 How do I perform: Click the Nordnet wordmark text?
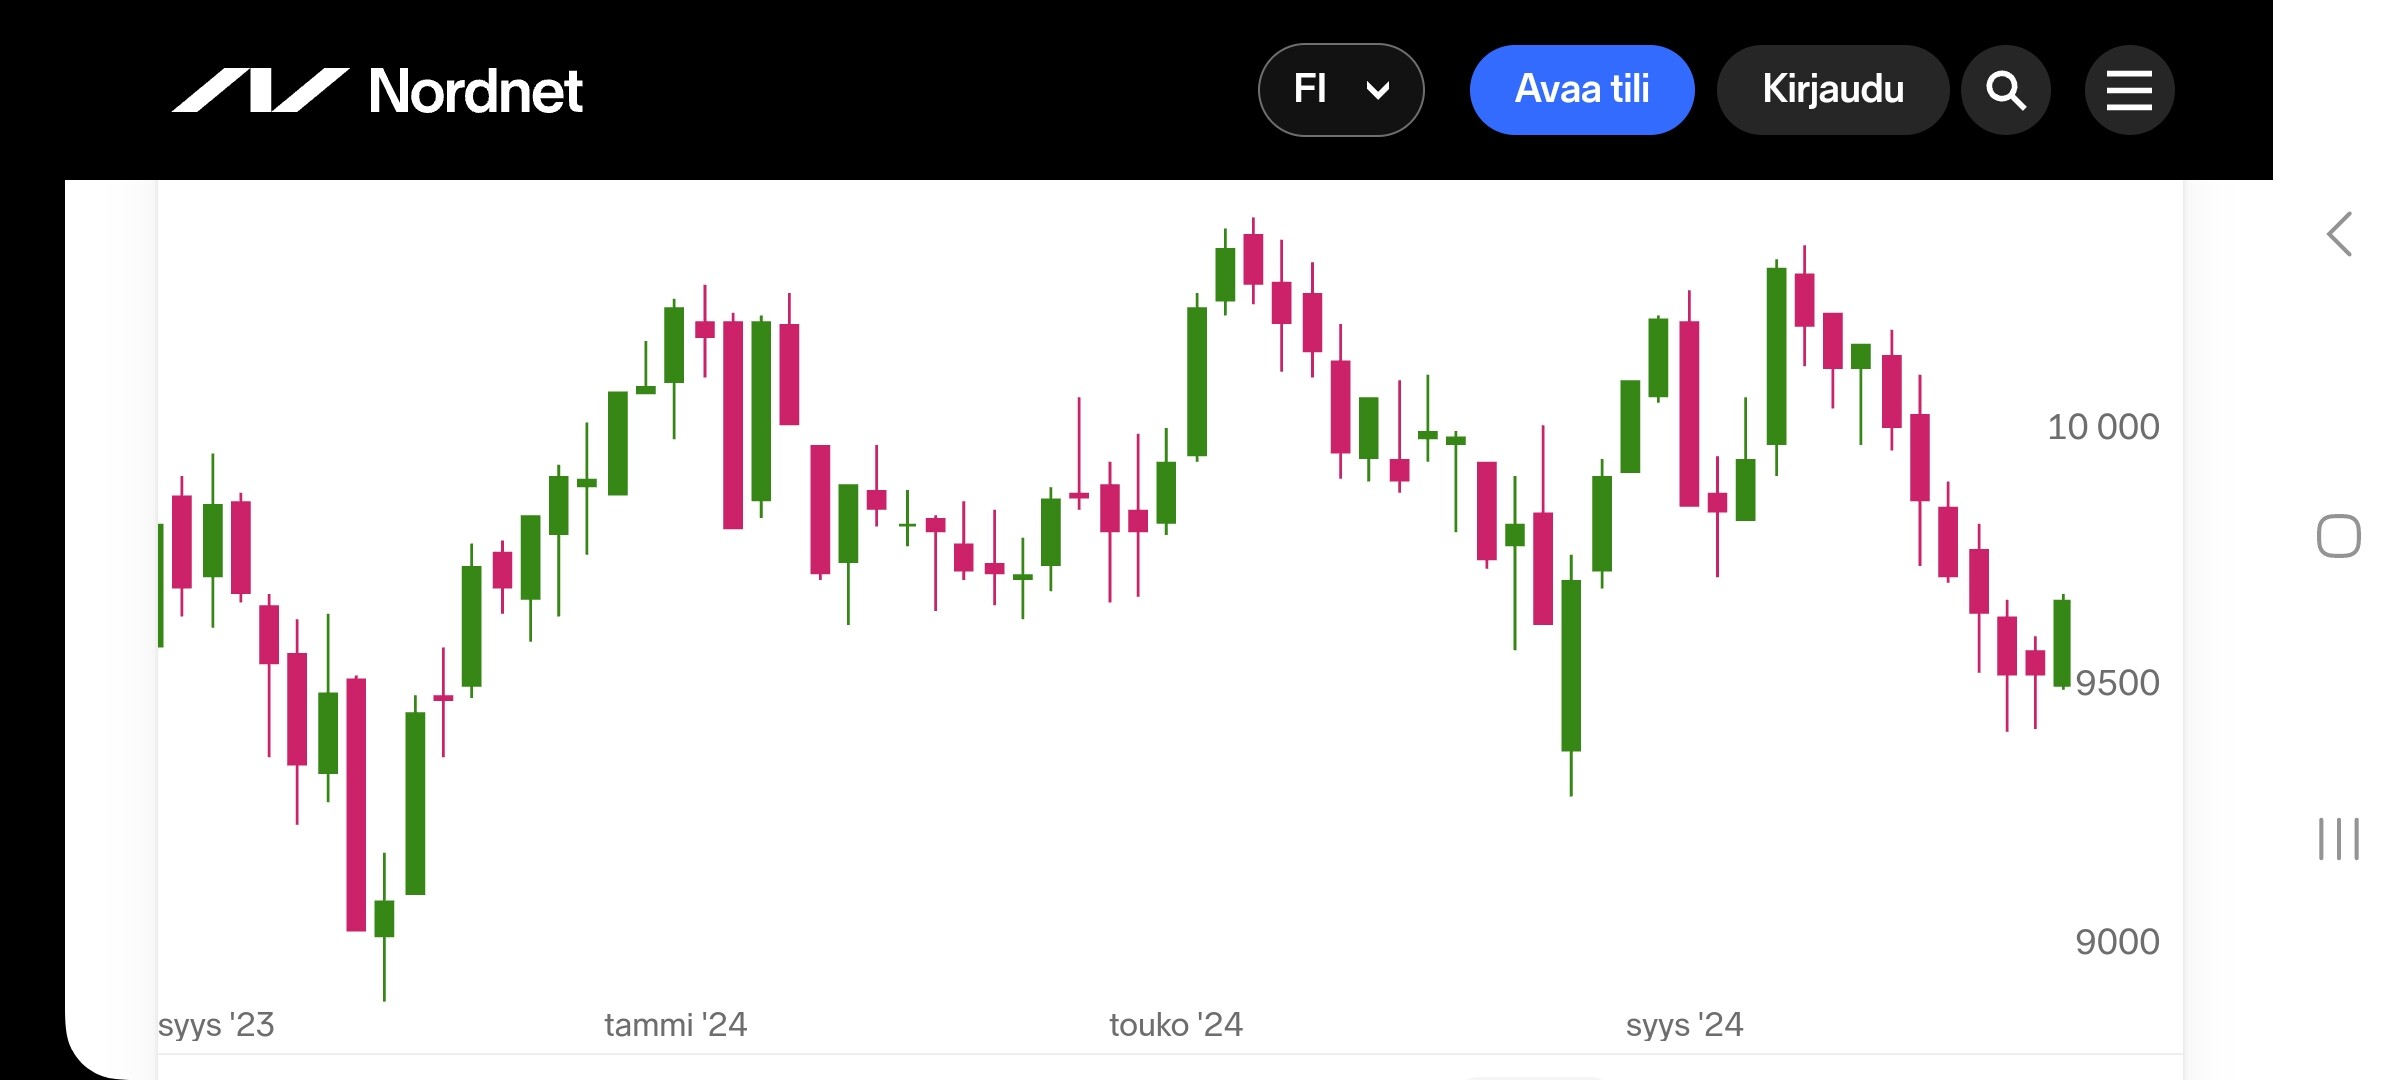(x=476, y=91)
